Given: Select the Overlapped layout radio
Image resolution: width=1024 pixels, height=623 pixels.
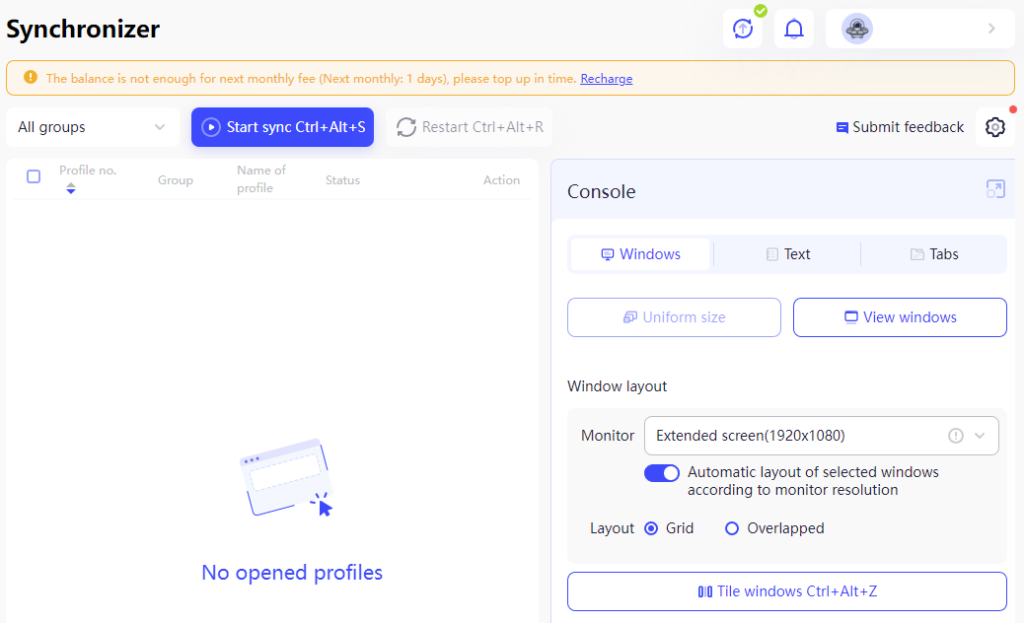Looking at the screenshot, I should [731, 528].
